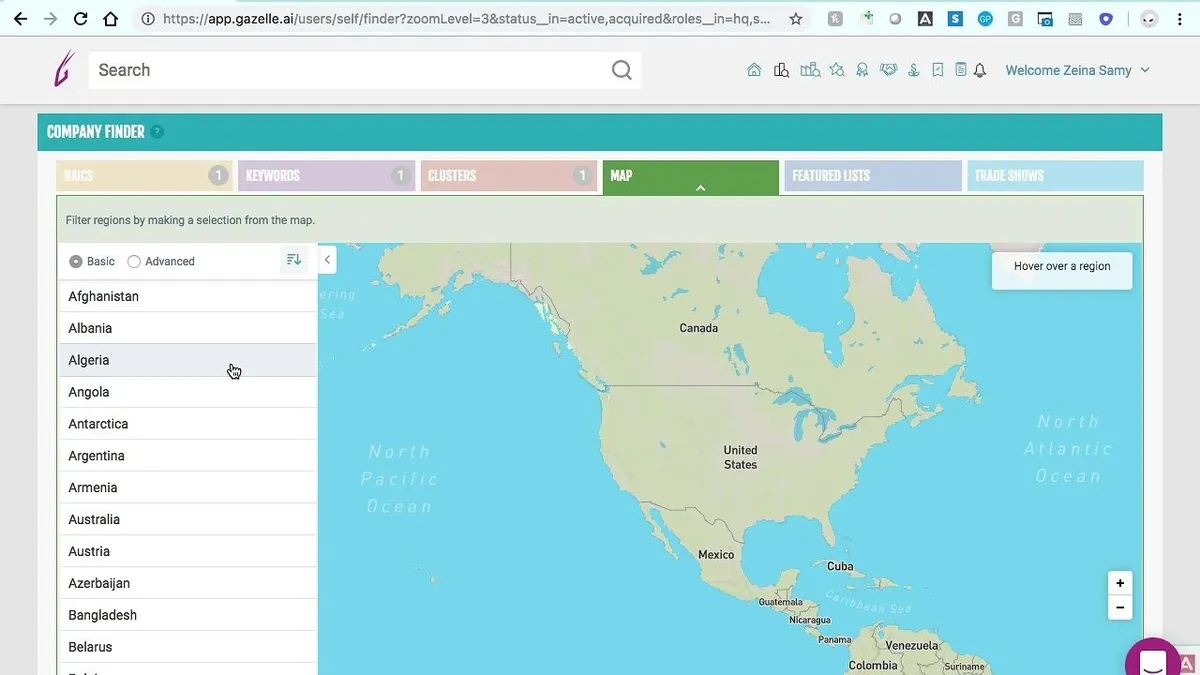Viewport: 1200px width, 675px height.
Task: Click Venezuela on the map
Action: [x=912, y=646]
